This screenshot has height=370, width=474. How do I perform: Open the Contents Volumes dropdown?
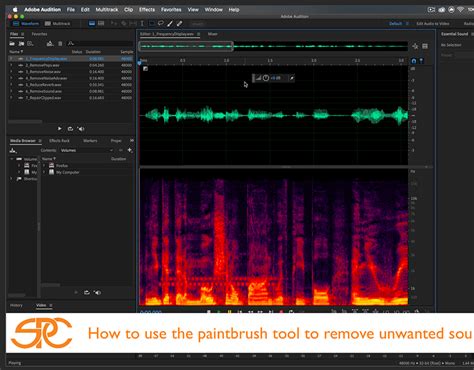point(87,150)
